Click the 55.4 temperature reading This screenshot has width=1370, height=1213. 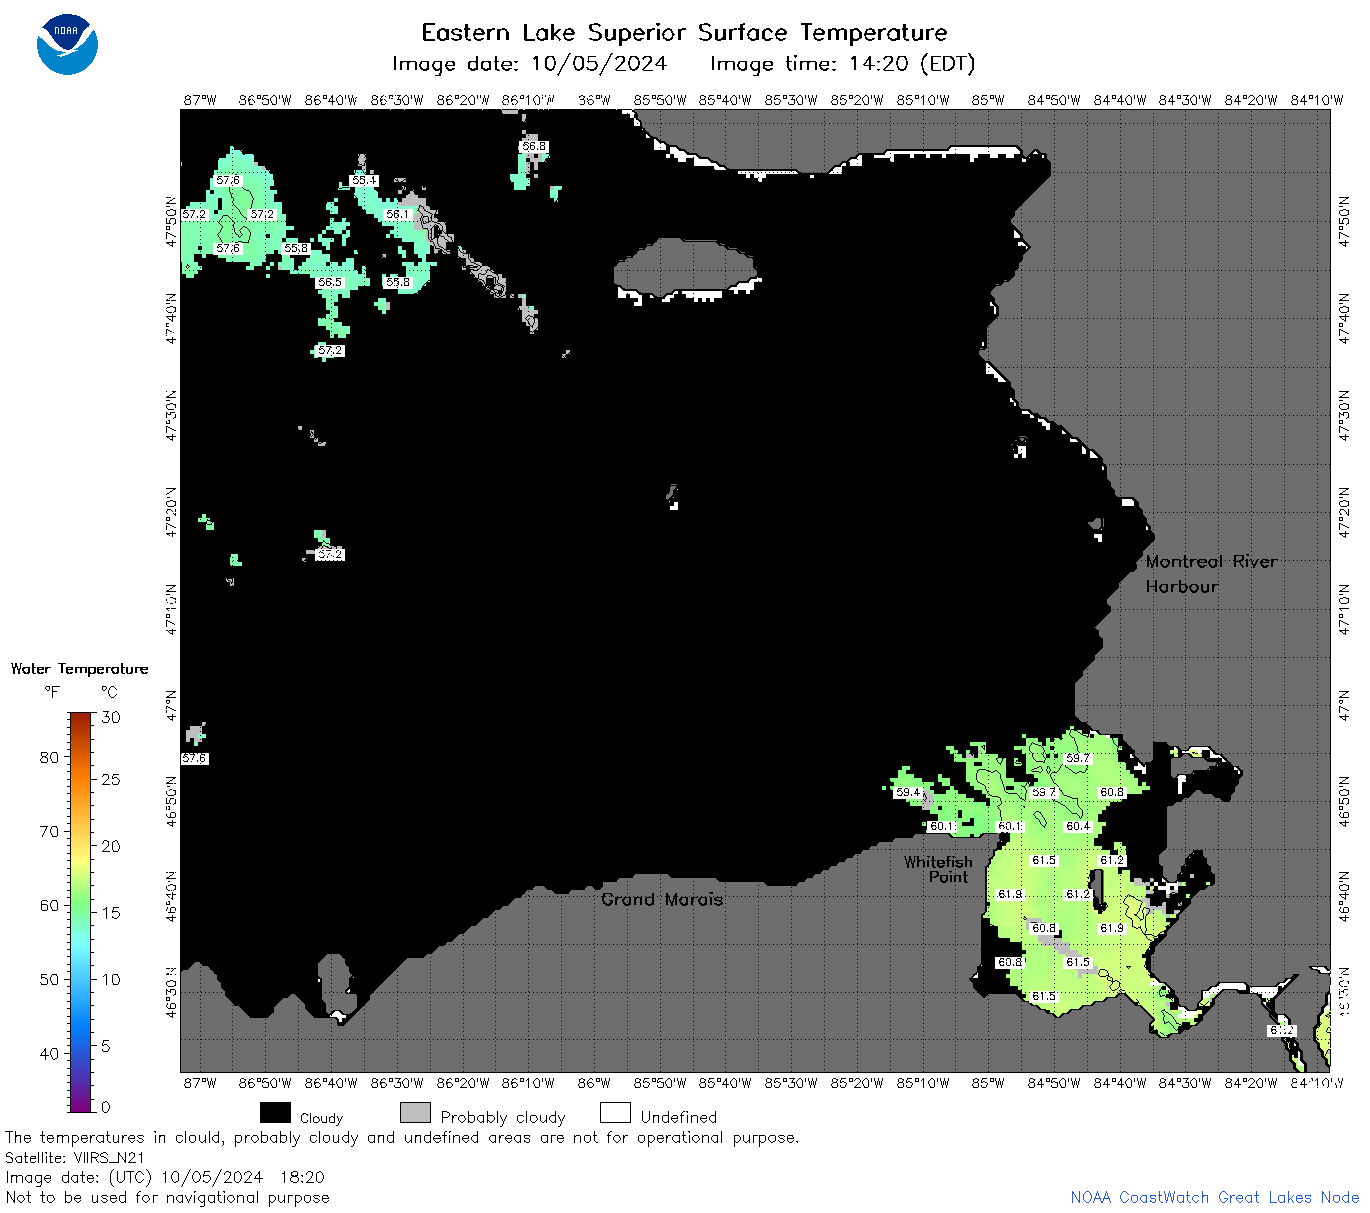(x=364, y=181)
